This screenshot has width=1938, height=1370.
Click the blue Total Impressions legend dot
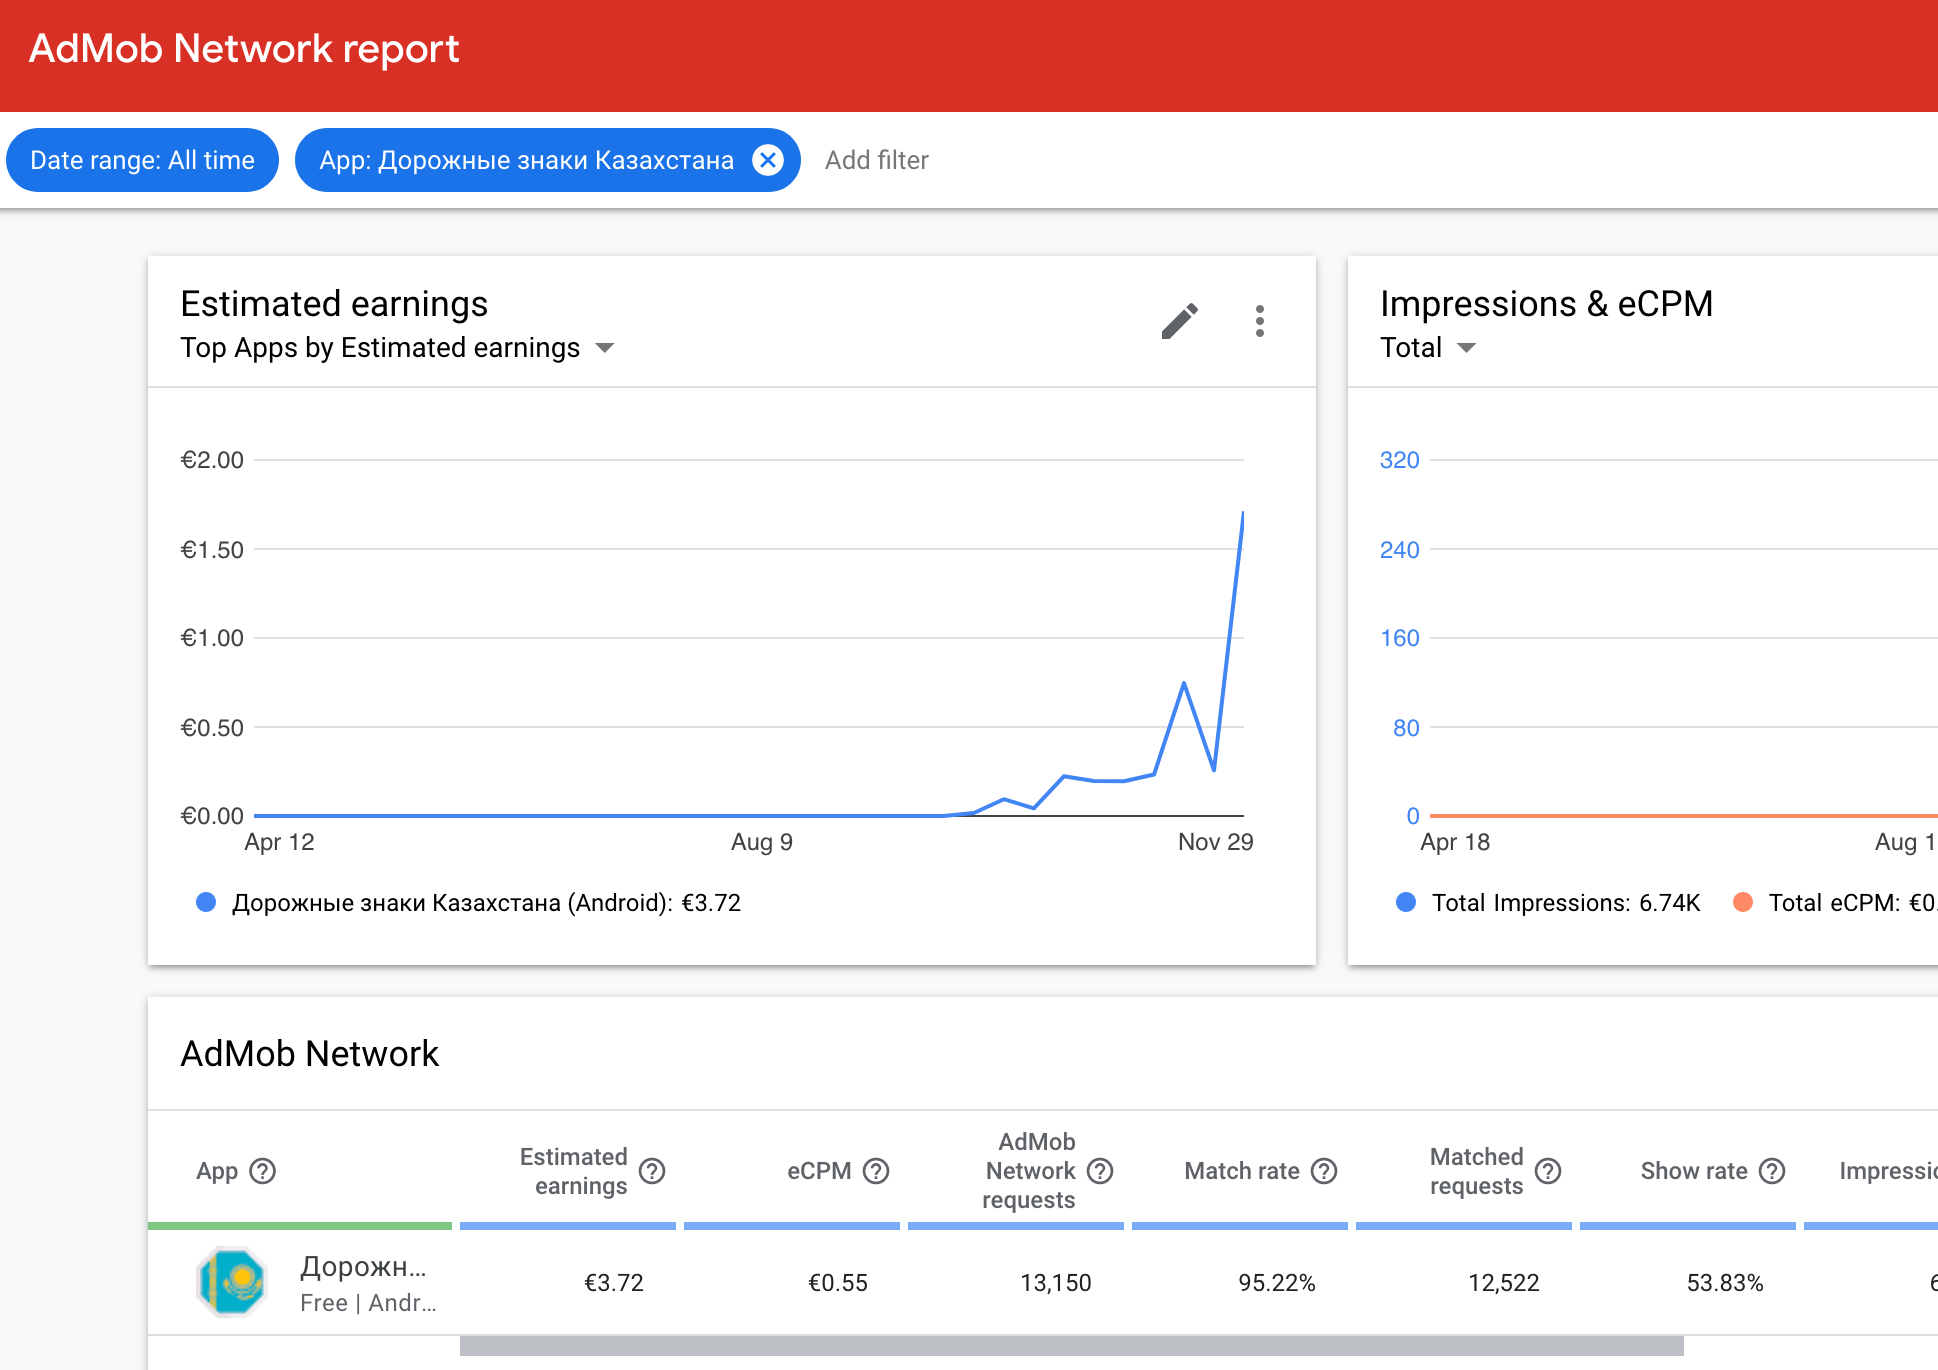coord(1406,902)
